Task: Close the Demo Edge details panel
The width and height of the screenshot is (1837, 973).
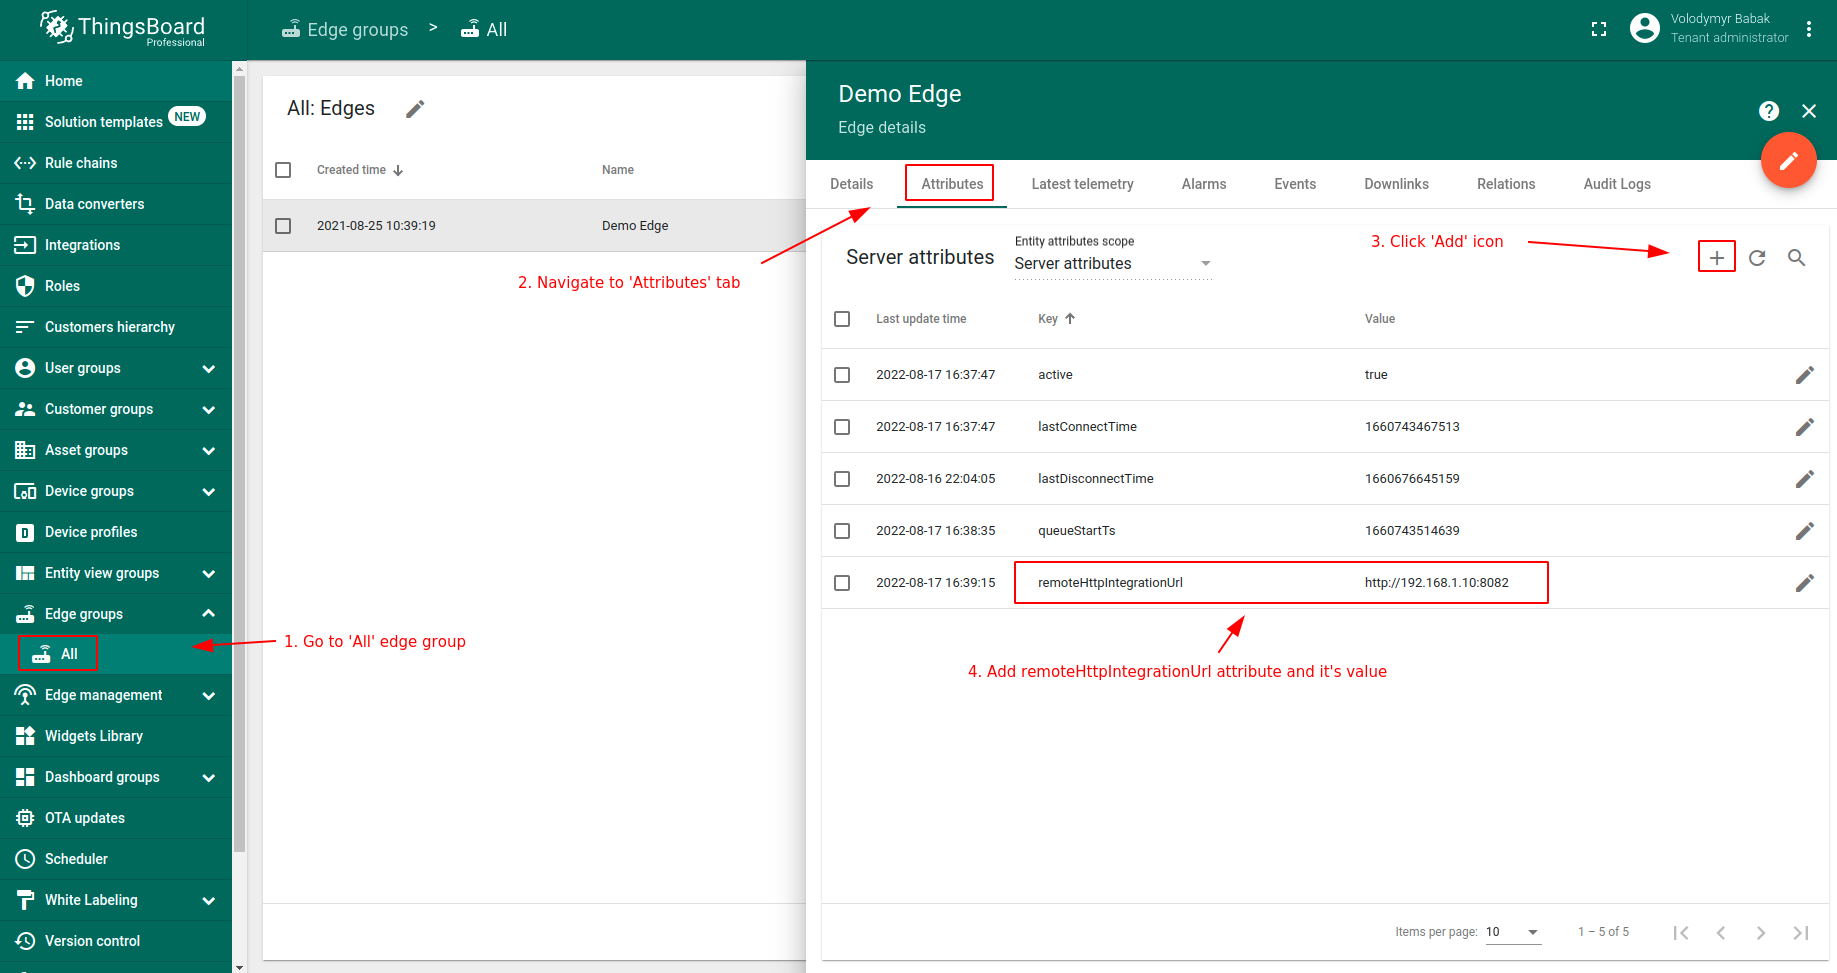Action: tap(1809, 111)
